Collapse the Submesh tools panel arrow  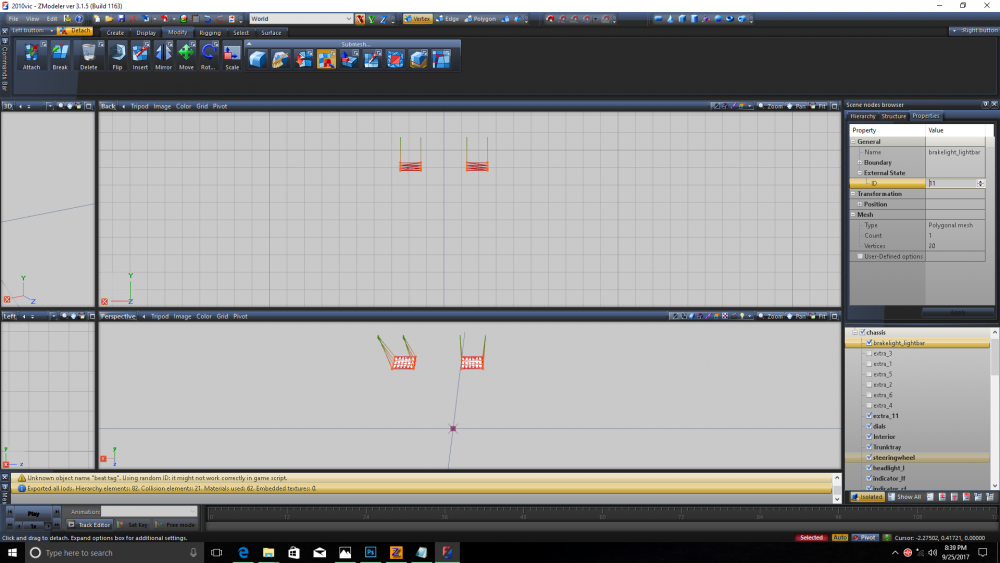click(249, 44)
